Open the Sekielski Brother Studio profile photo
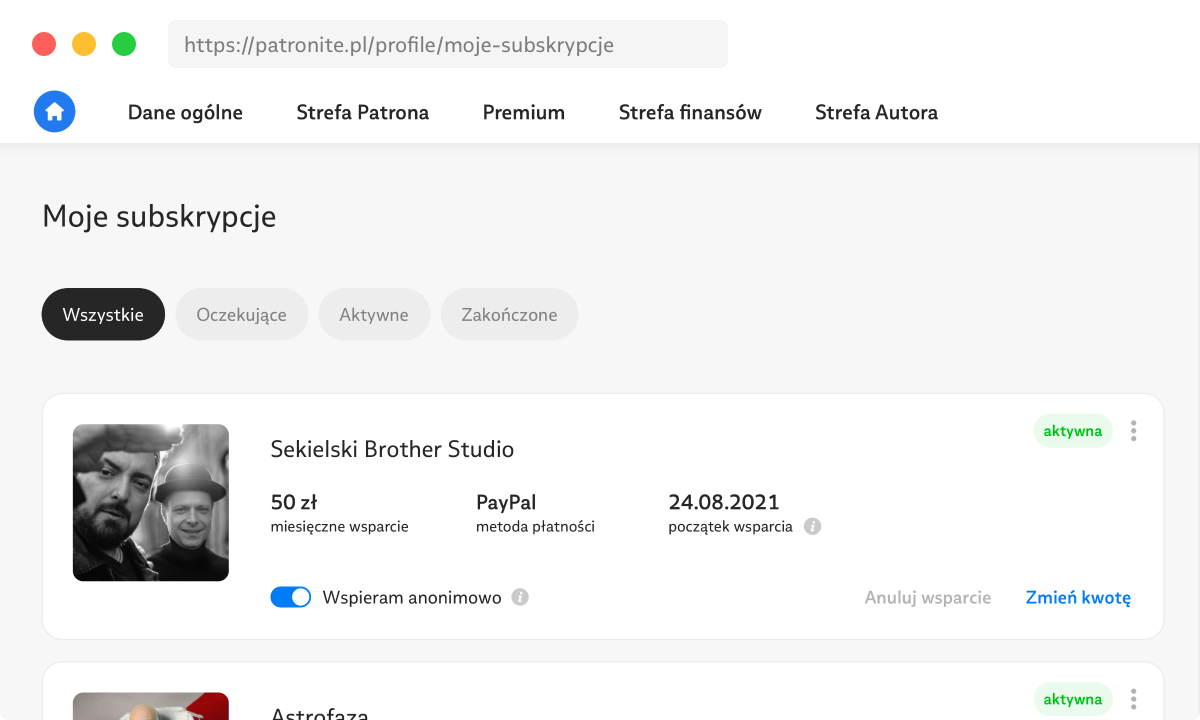 coord(151,503)
